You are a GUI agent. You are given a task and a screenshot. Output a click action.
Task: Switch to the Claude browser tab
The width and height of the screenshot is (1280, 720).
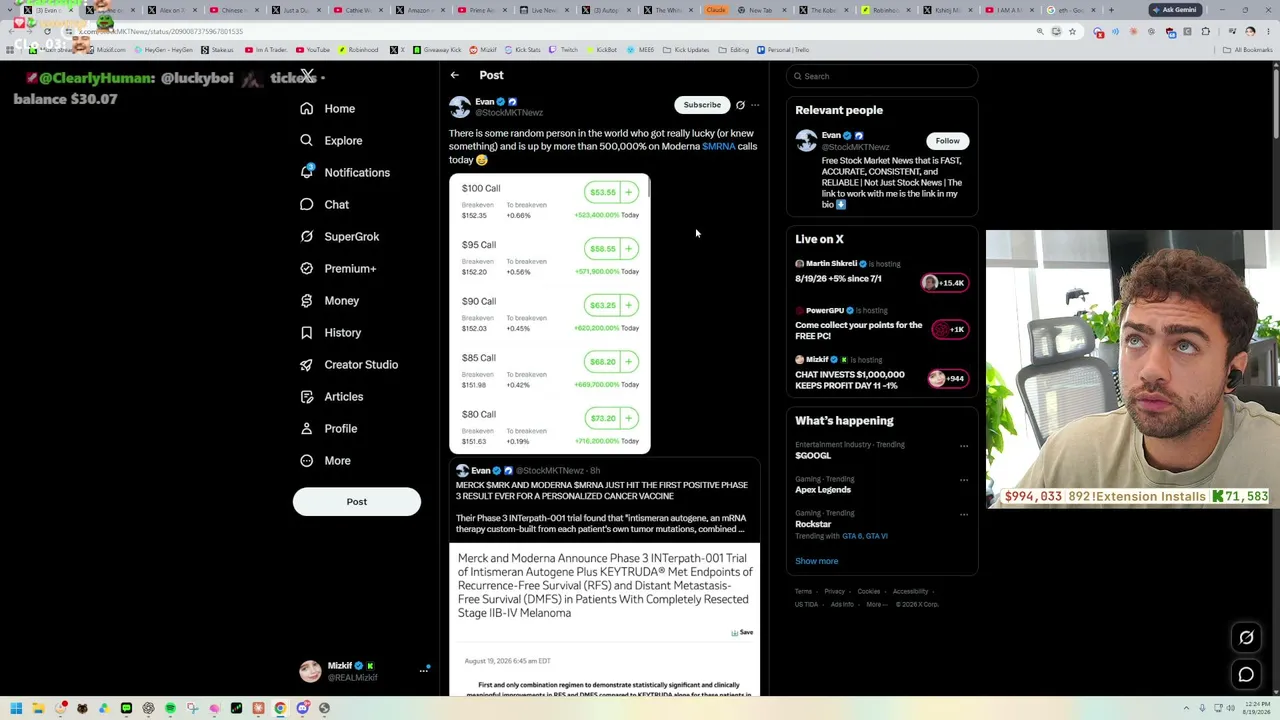[715, 10]
